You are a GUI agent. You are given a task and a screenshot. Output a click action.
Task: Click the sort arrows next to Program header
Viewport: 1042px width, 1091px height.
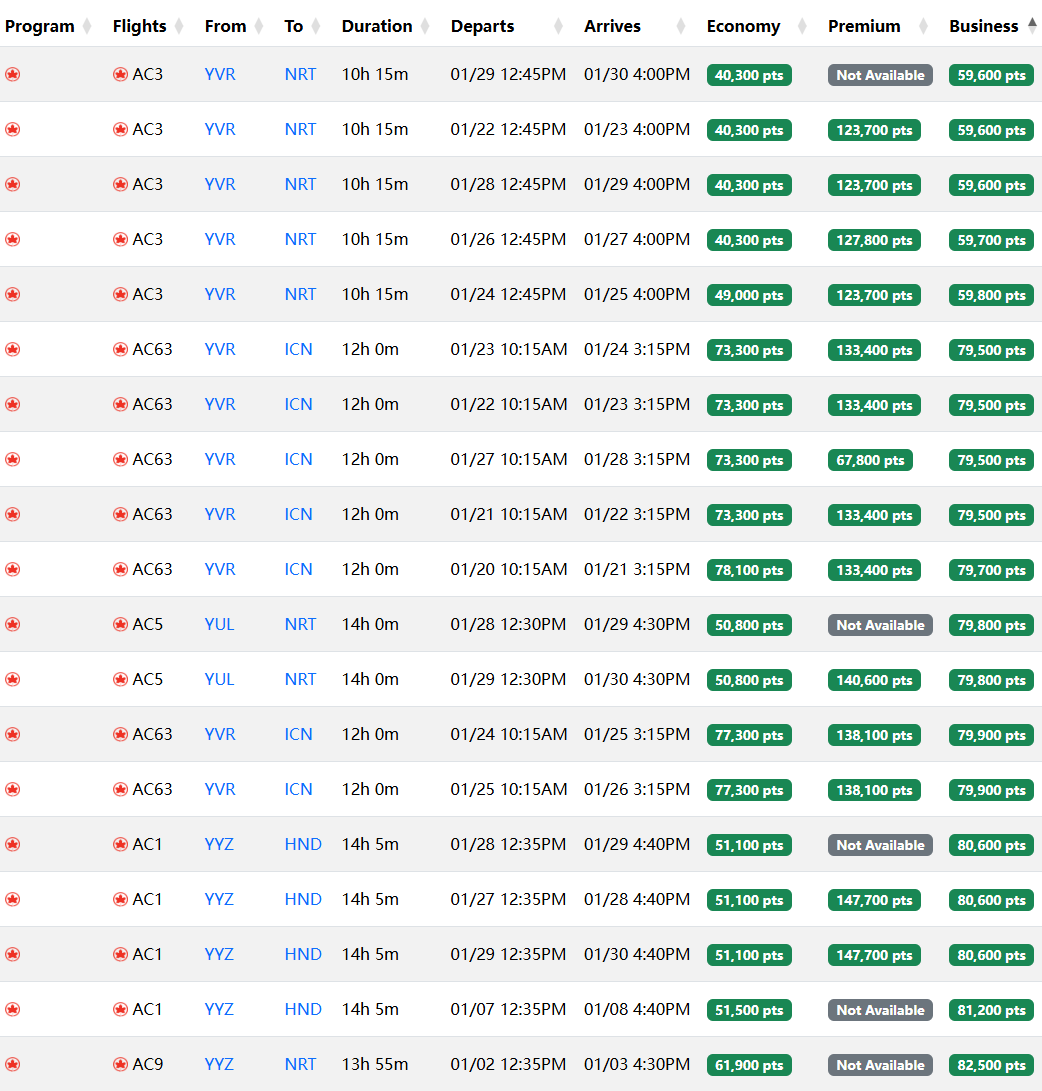(x=87, y=26)
